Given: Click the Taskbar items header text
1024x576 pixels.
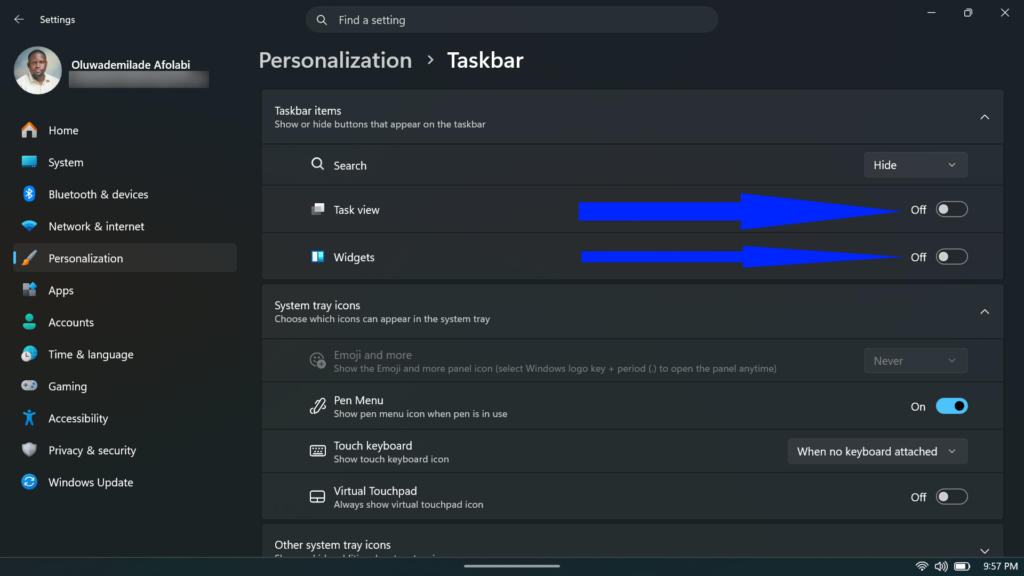Looking at the screenshot, I should click(x=308, y=110).
